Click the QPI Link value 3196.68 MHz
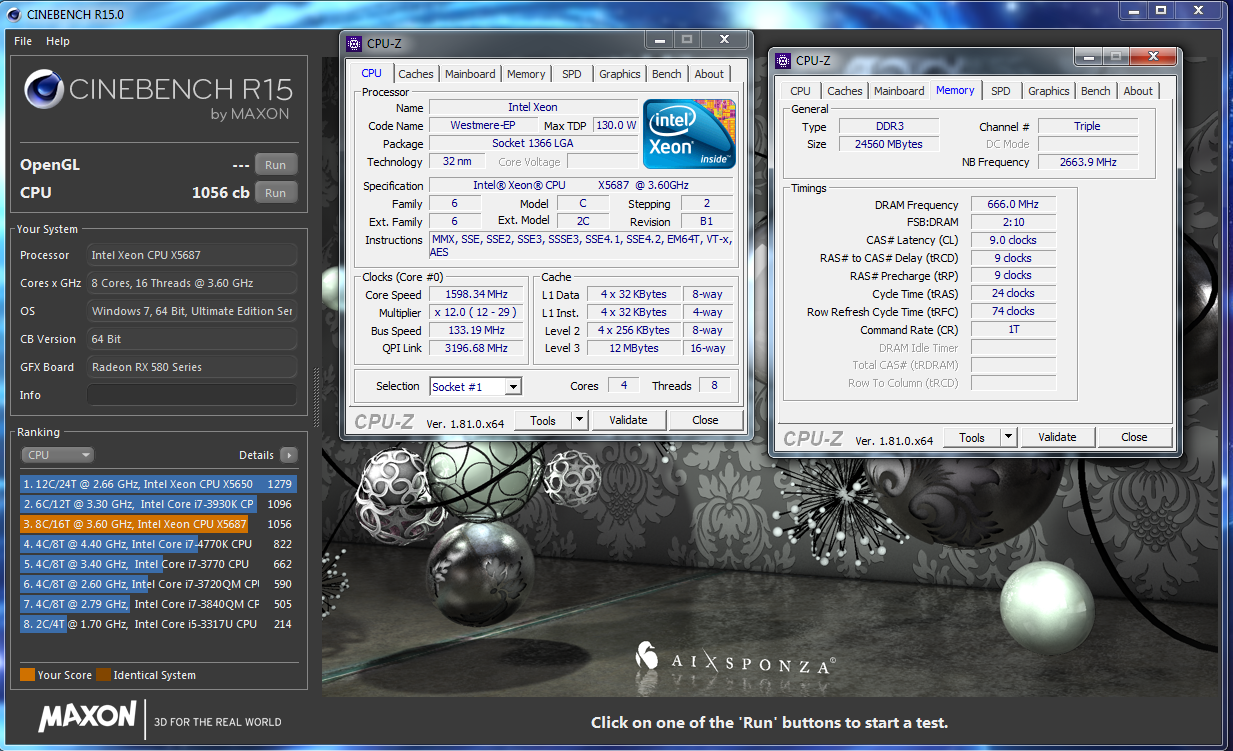This screenshot has width=1233, height=751. [x=478, y=348]
